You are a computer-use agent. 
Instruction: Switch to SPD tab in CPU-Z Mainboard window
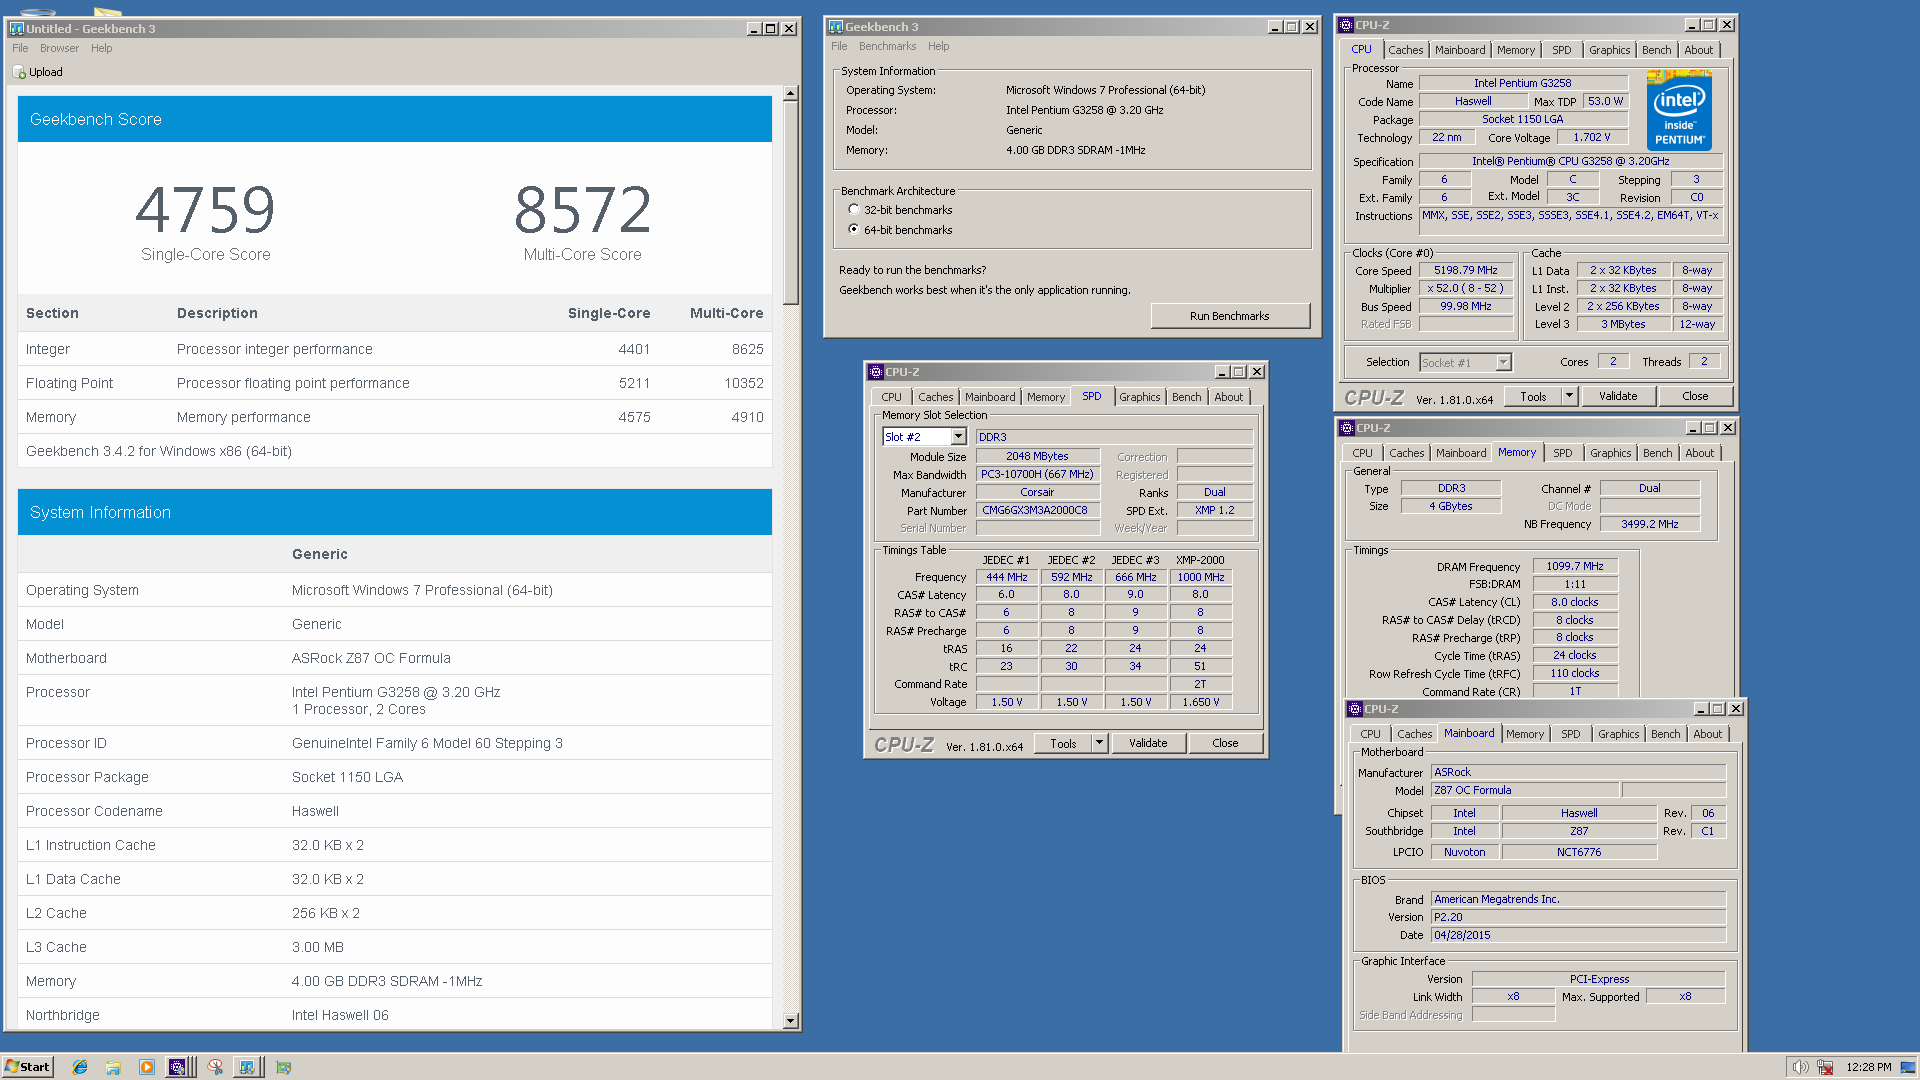coord(1570,734)
